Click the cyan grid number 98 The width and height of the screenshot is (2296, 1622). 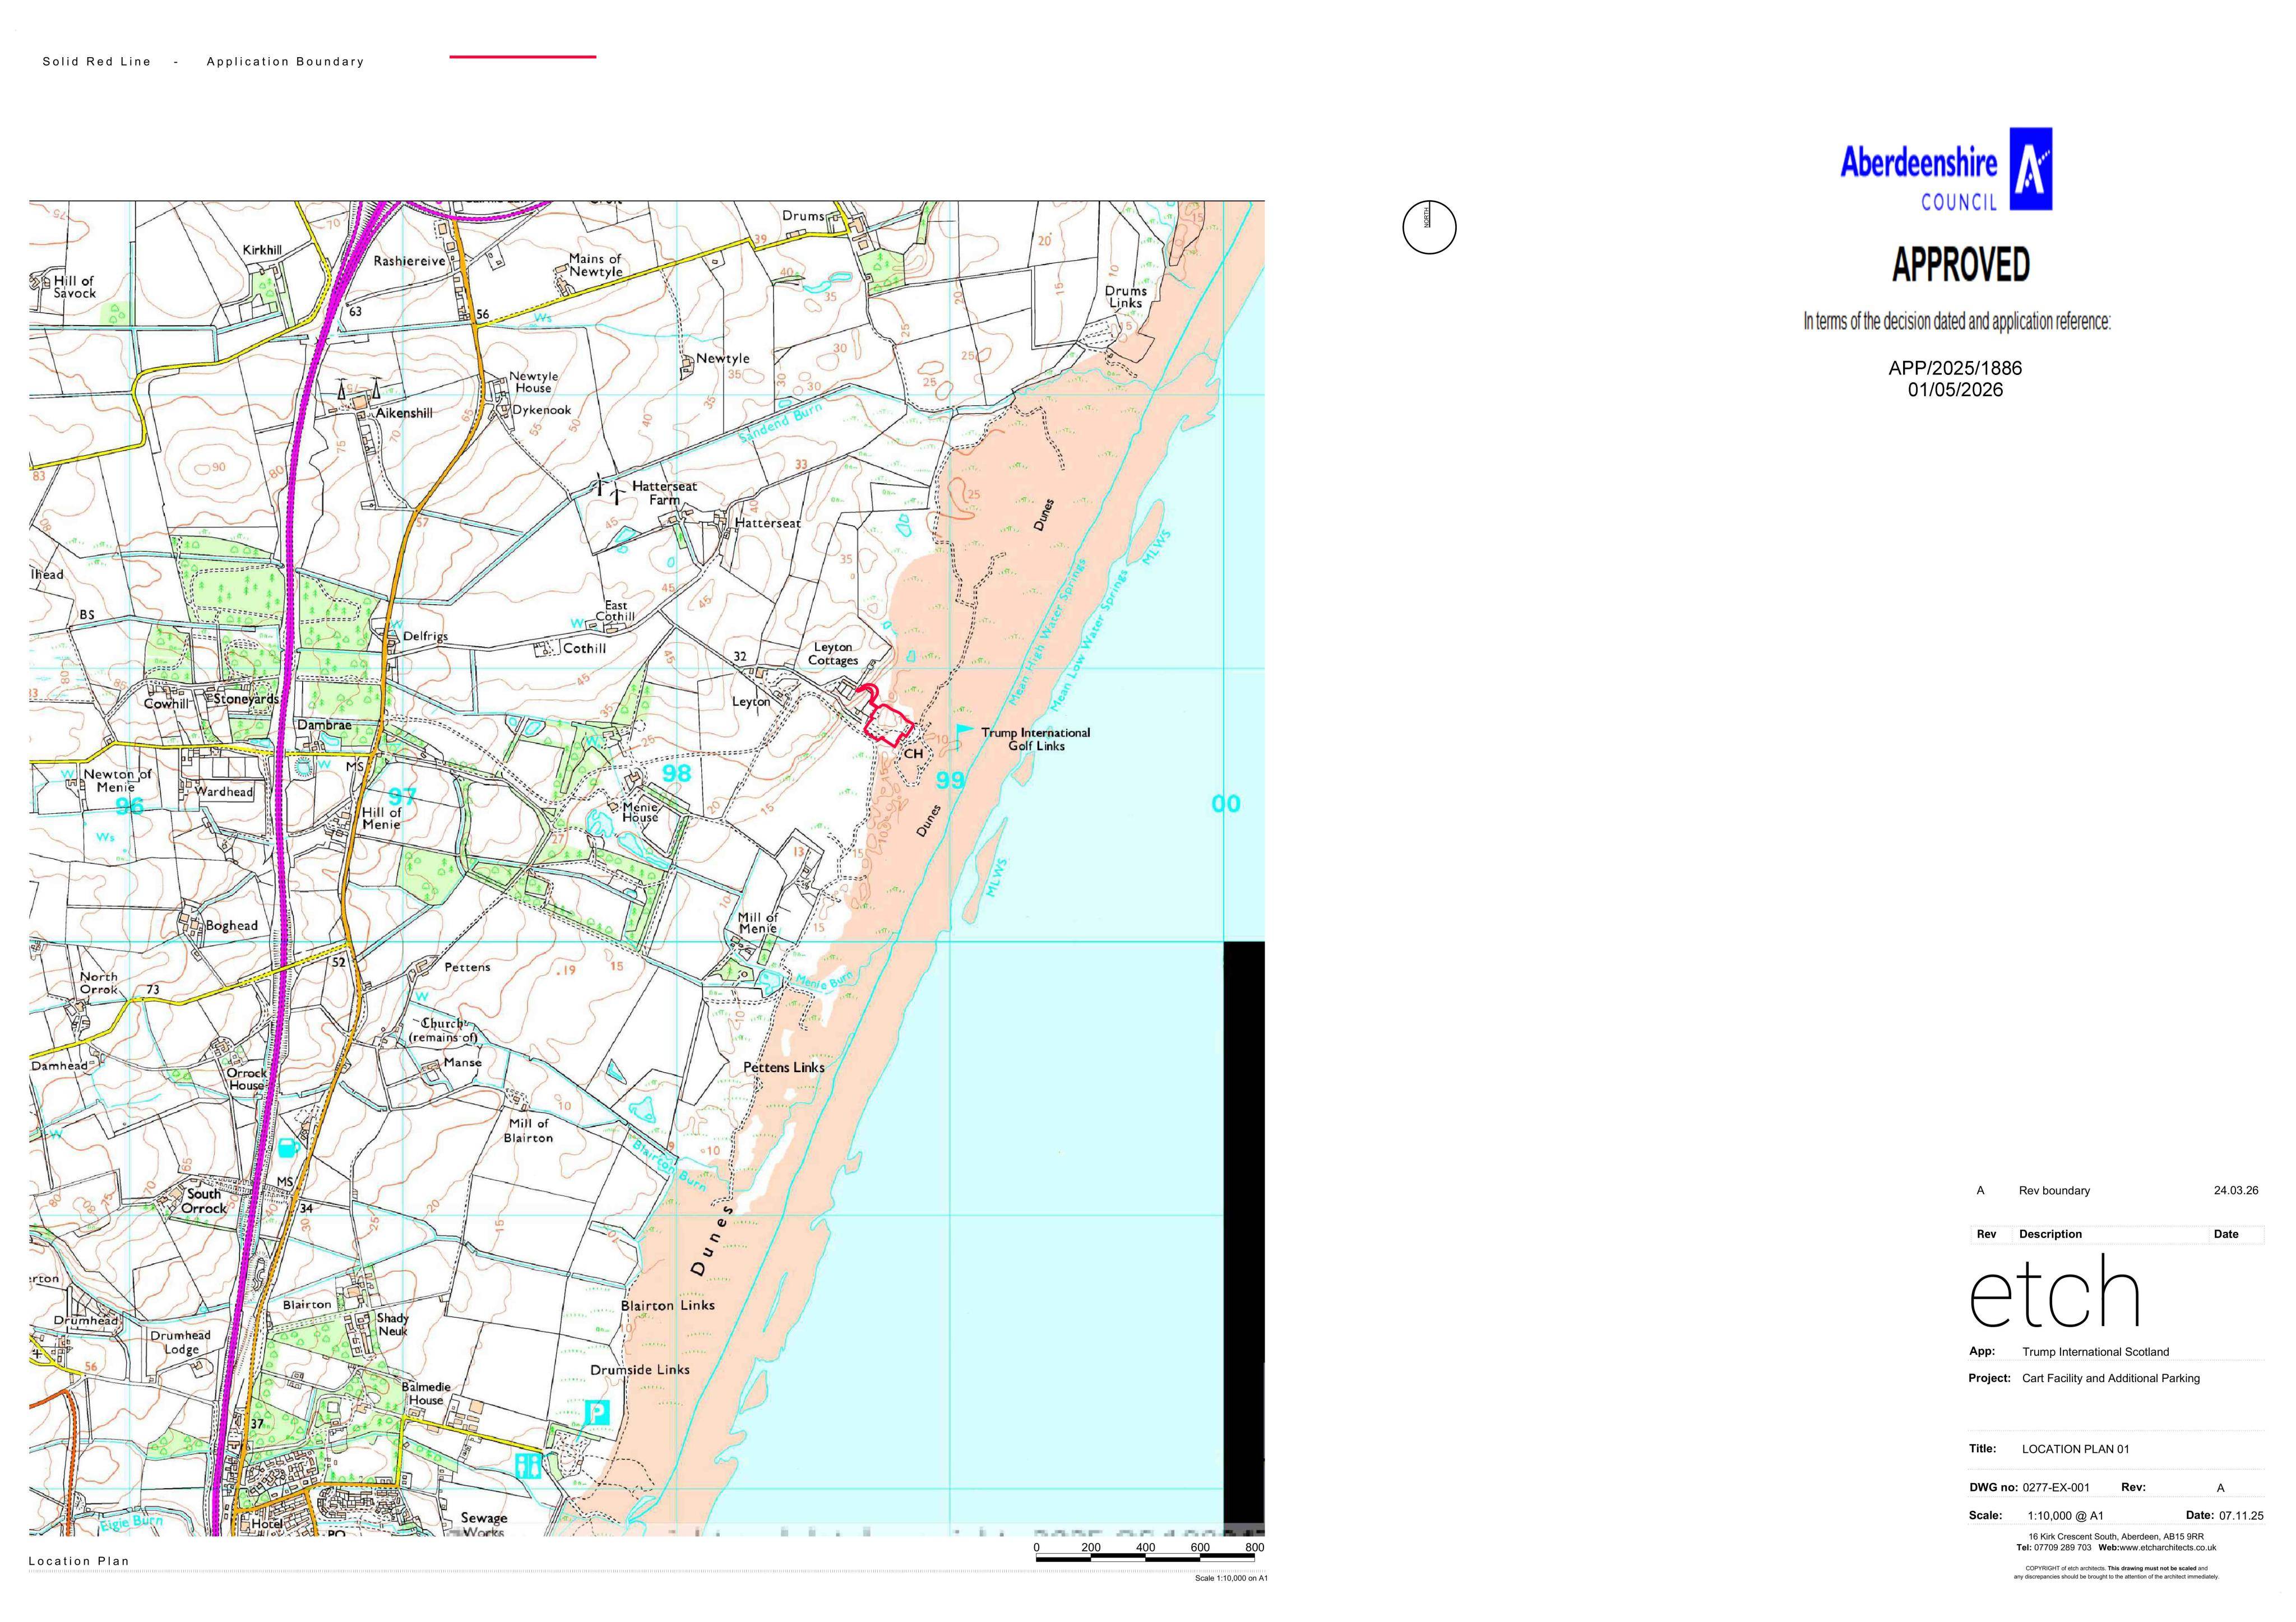pos(676,773)
